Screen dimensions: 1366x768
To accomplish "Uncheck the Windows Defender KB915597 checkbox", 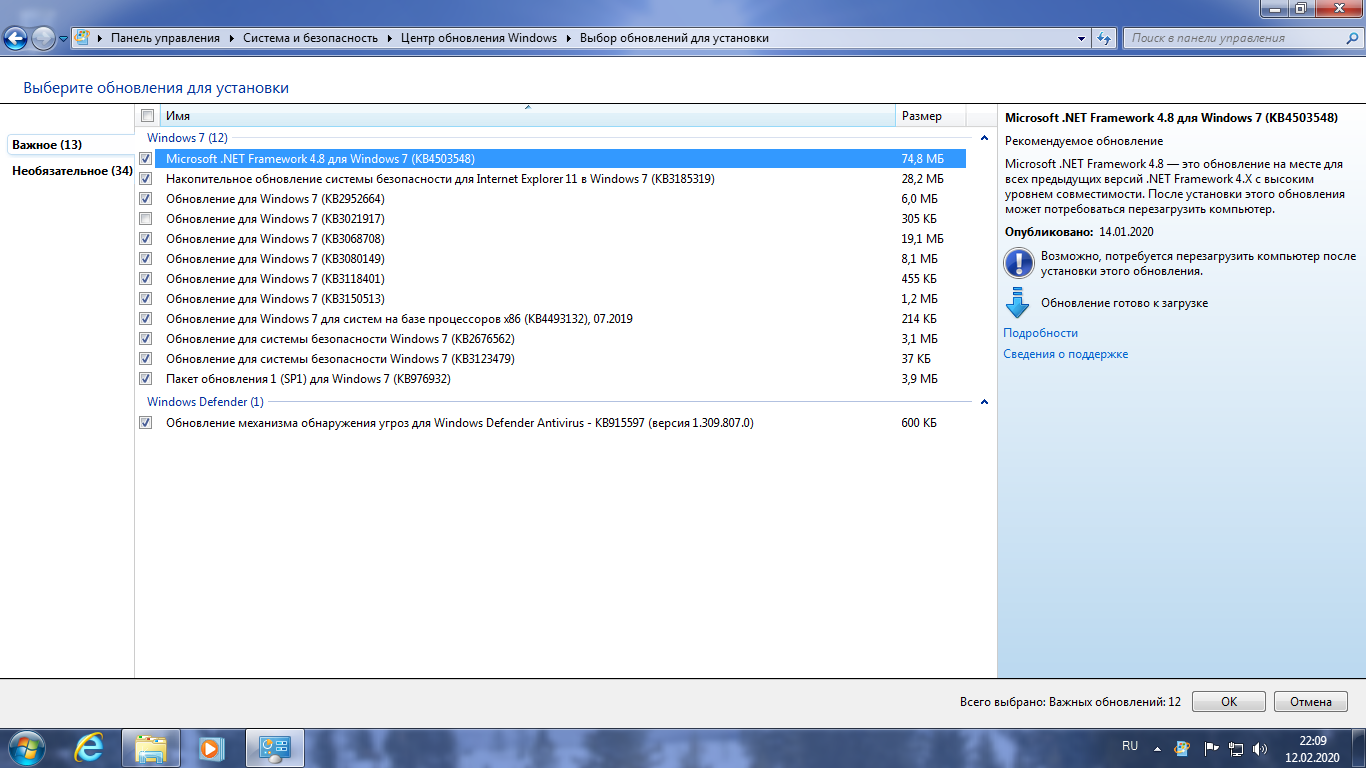I will pyautogui.click(x=146, y=423).
